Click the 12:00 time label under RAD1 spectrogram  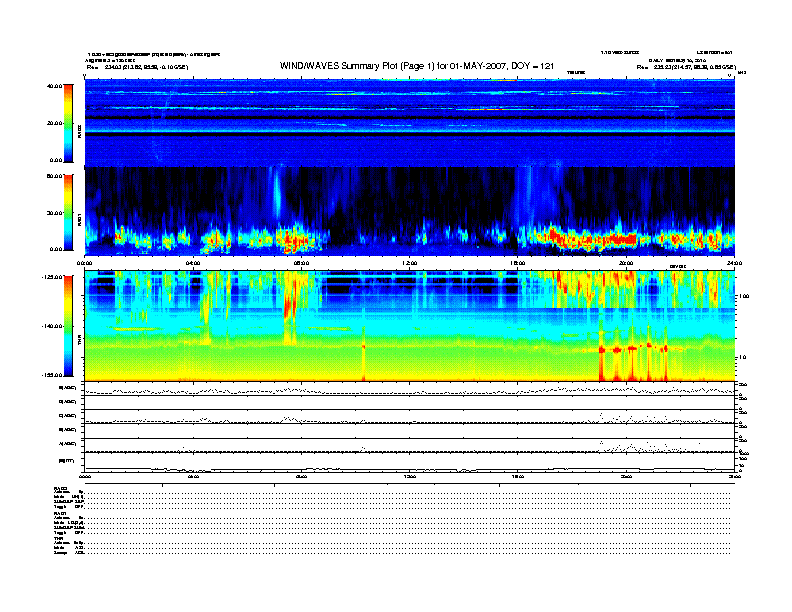(x=410, y=263)
